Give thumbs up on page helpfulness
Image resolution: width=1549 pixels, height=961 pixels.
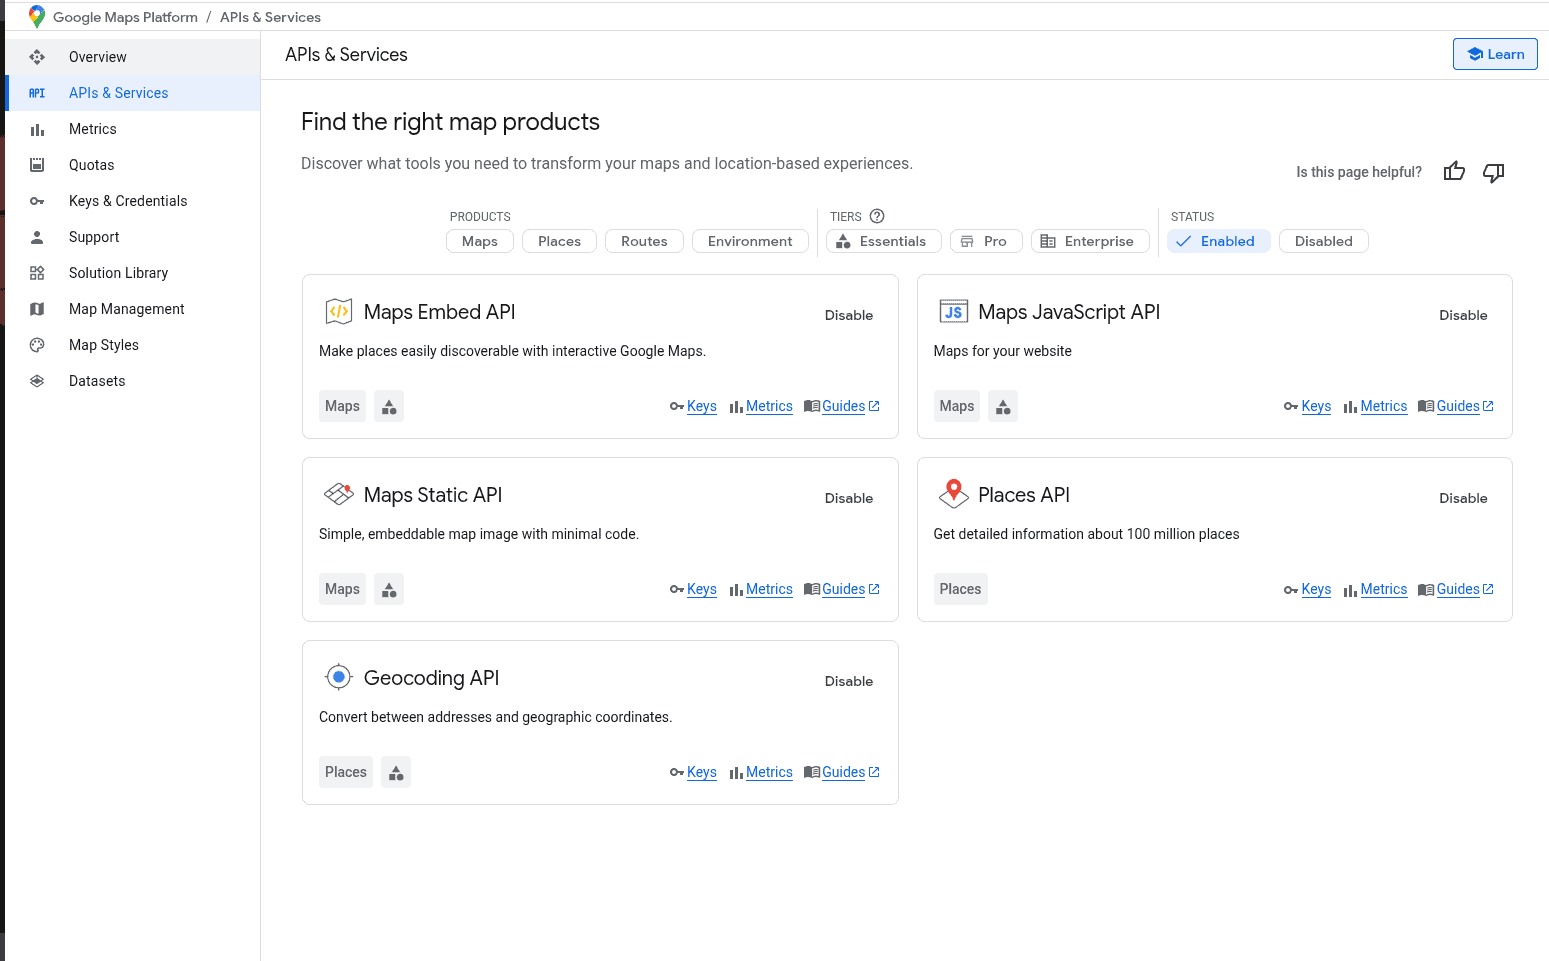1454,171
